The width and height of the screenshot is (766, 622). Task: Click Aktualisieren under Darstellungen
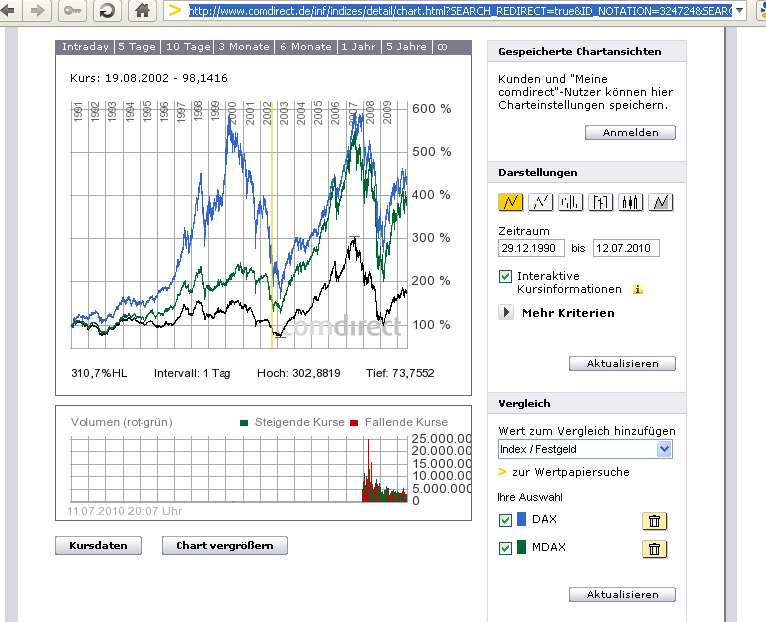click(622, 364)
